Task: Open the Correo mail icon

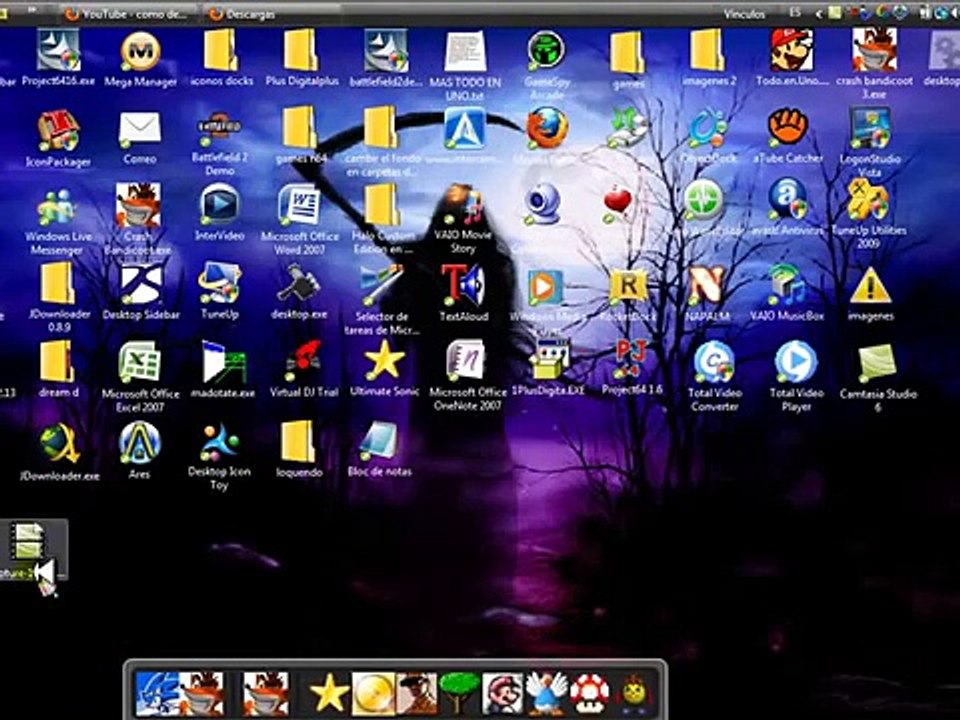Action: tap(140, 130)
